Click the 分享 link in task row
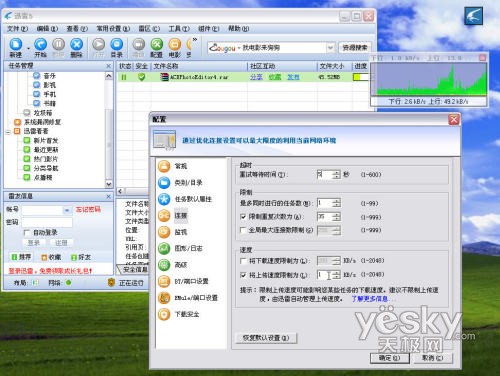The image size is (500, 376). [256, 77]
